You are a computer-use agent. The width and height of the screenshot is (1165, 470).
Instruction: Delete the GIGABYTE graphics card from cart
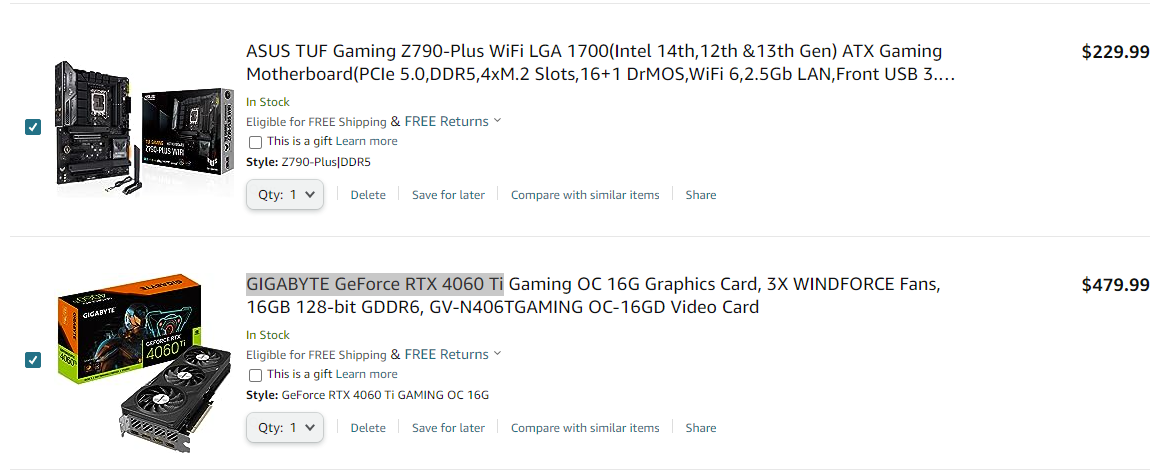(368, 428)
